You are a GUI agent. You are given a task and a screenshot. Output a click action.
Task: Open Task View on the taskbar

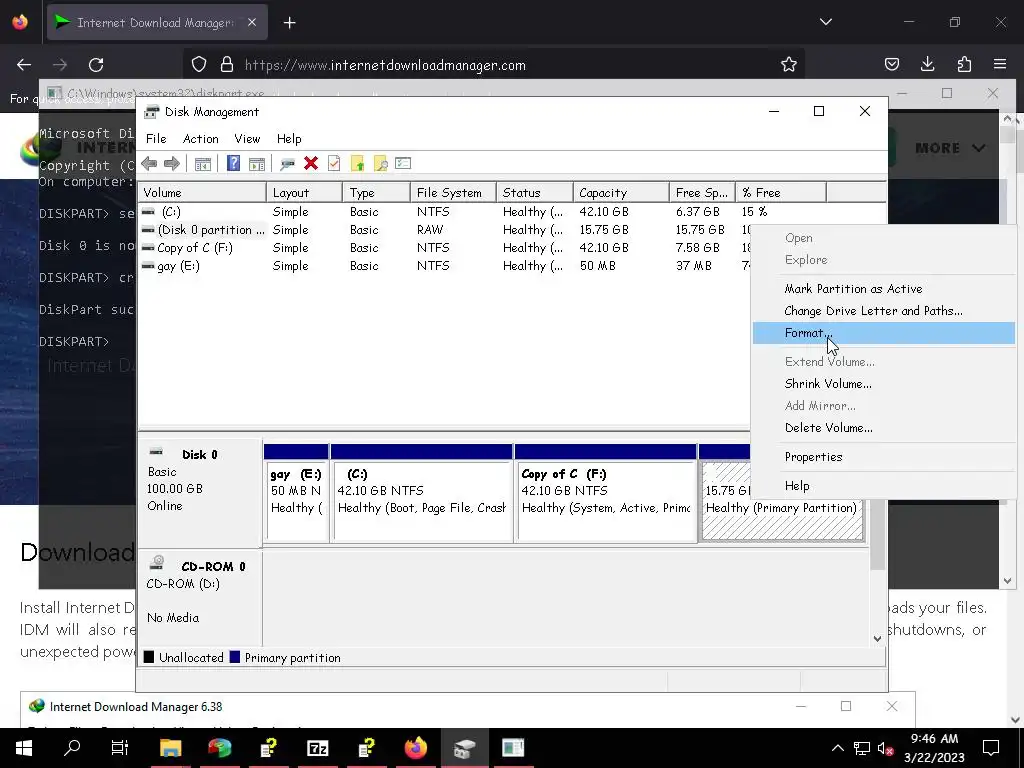[x=120, y=748]
